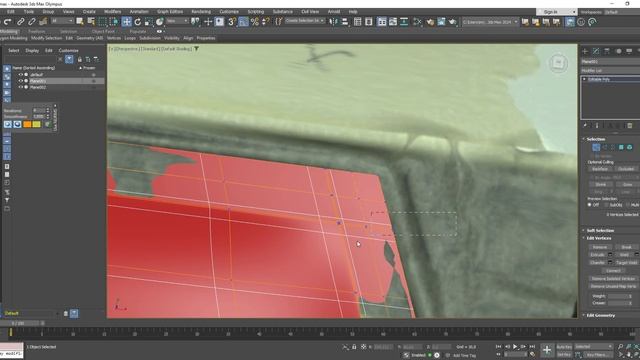Choose the Rectangular Selection Region icon
The width and height of the screenshot is (640, 360).
pyautogui.click(x=102, y=22)
